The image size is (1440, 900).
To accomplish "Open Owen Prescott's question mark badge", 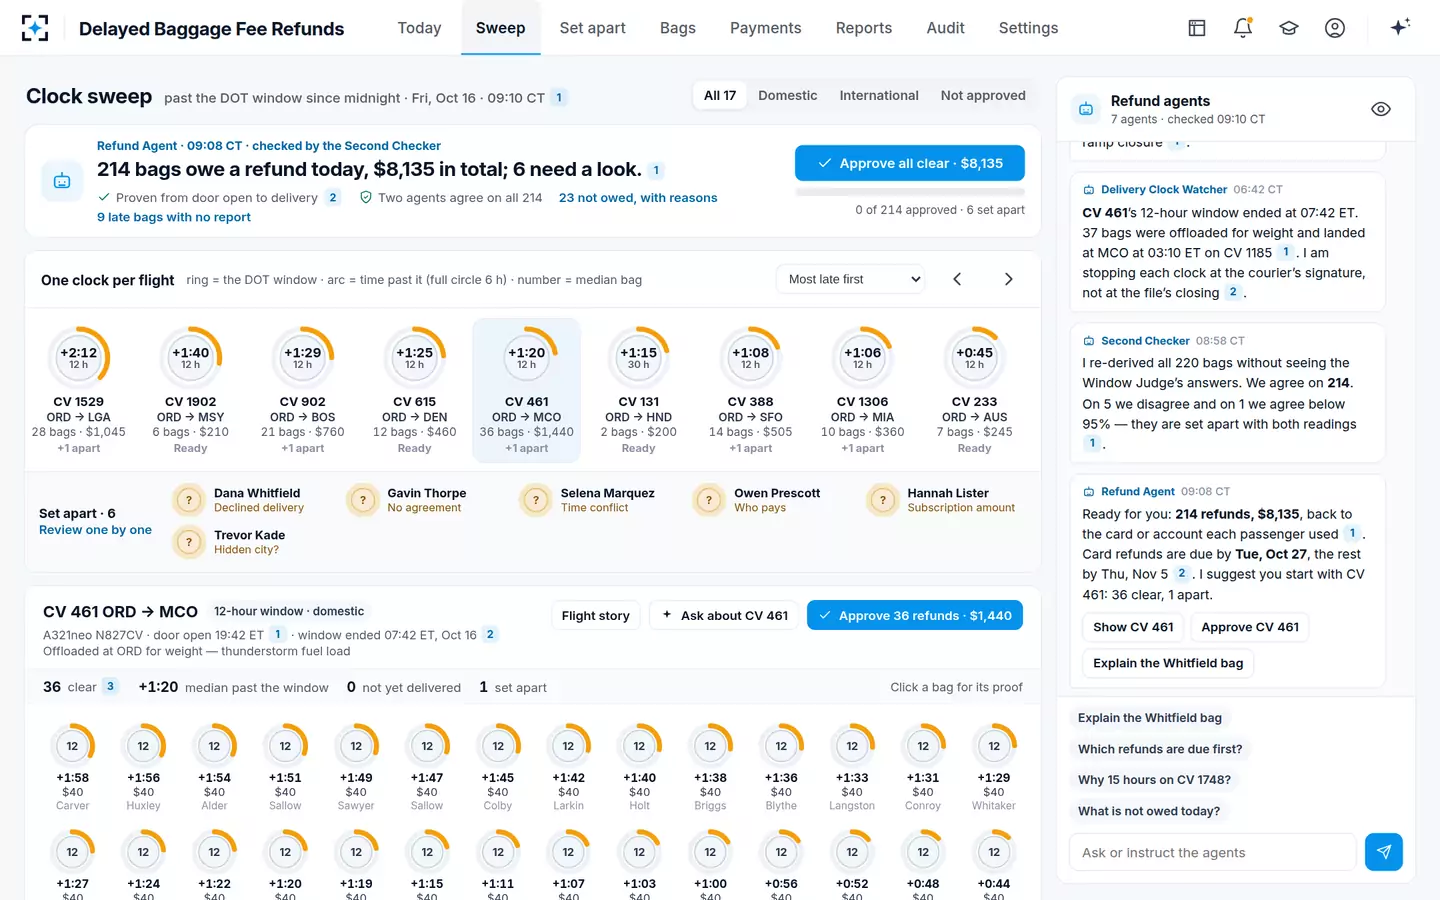I will 709,500.
